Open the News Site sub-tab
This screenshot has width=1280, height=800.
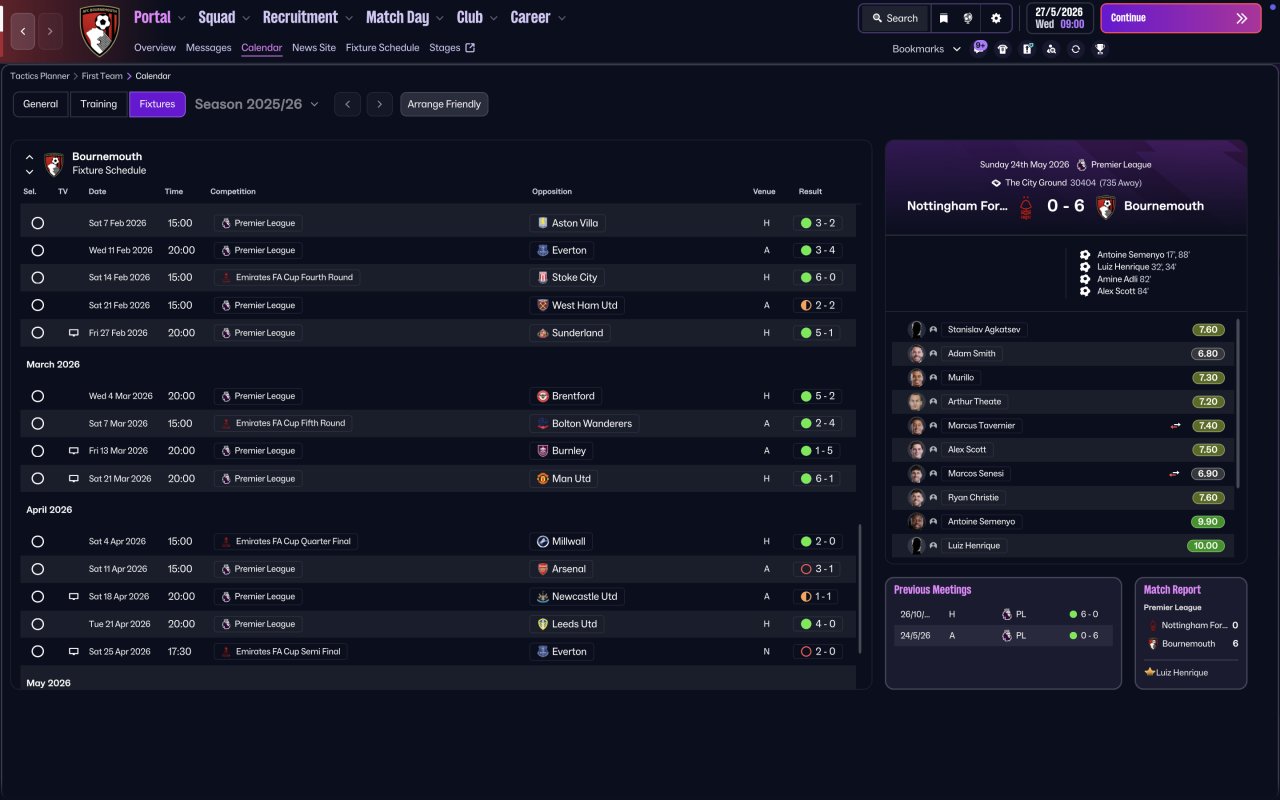(314, 48)
